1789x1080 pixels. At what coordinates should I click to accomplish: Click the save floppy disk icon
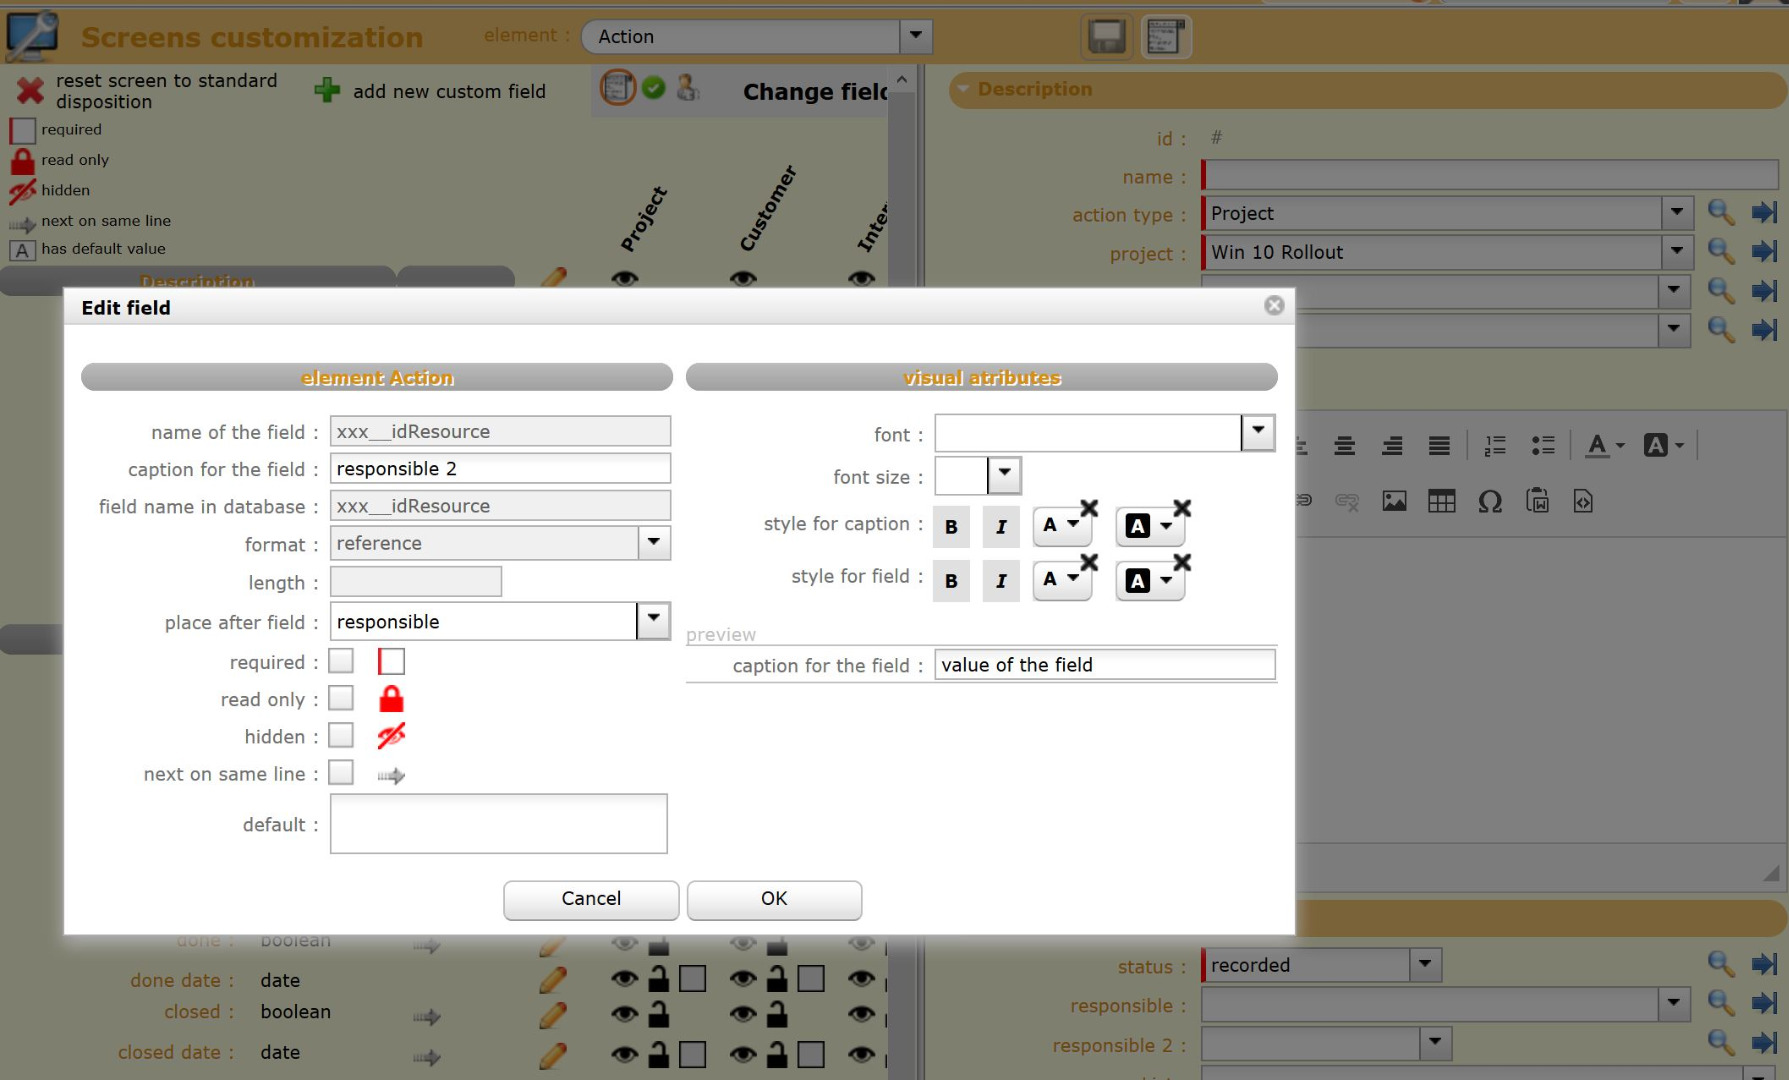tap(1106, 37)
